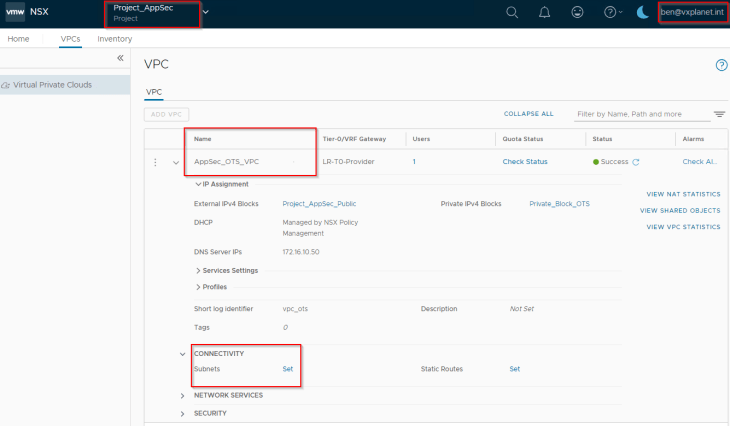Collapse CONNECTIVITY section chevron
The height and width of the screenshot is (426, 730).
point(182,354)
